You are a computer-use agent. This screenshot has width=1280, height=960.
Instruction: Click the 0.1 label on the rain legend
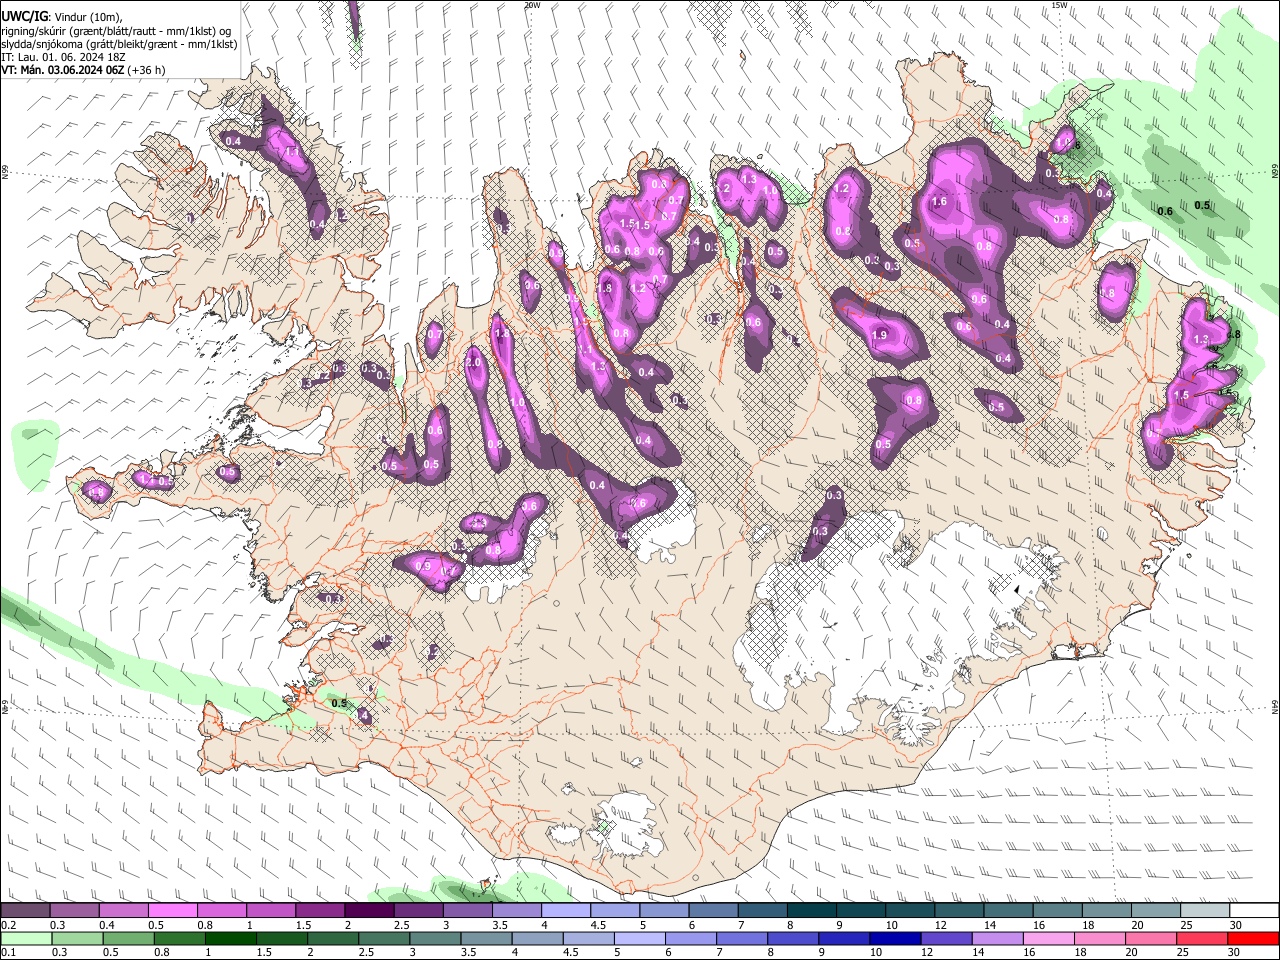point(9,953)
